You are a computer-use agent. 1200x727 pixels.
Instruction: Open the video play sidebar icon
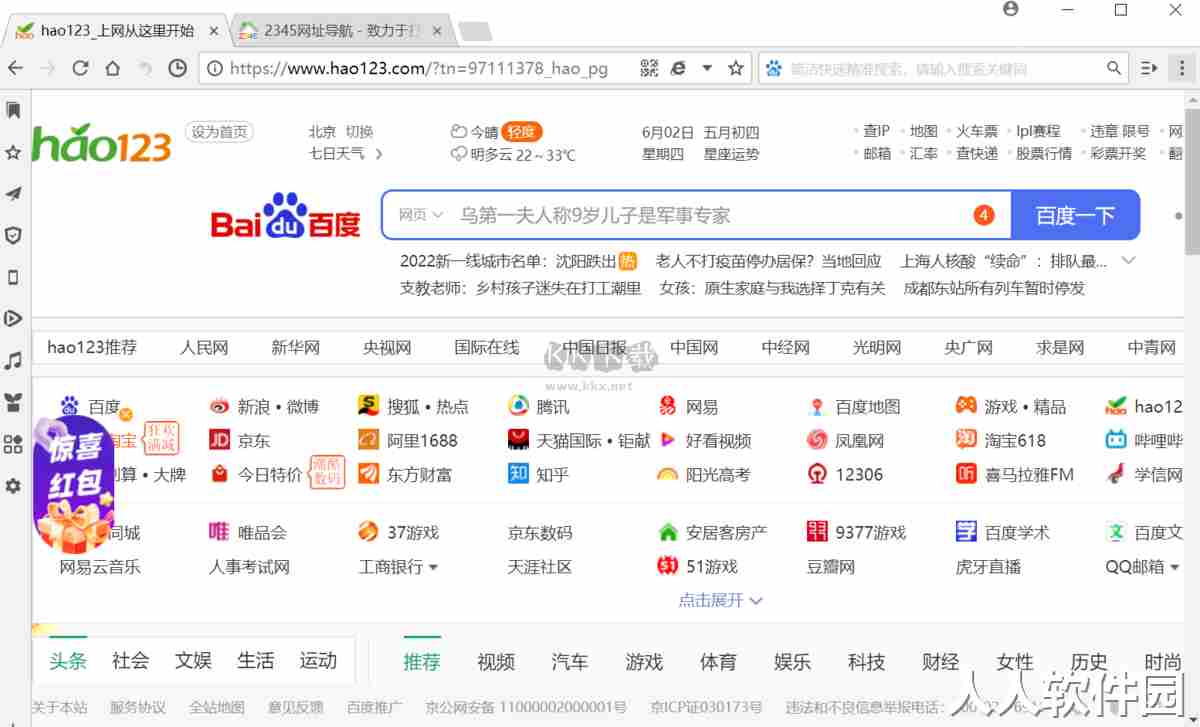pos(13,319)
